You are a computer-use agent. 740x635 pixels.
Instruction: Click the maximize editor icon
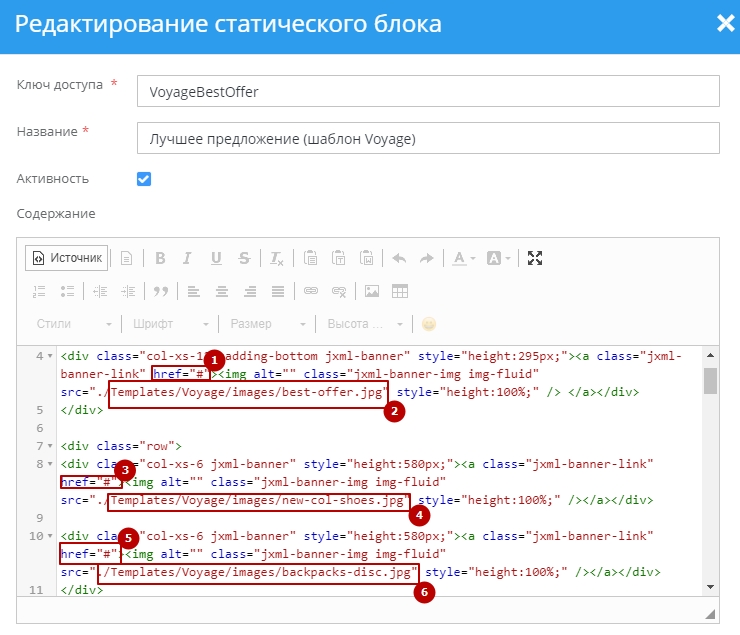tap(535, 258)
